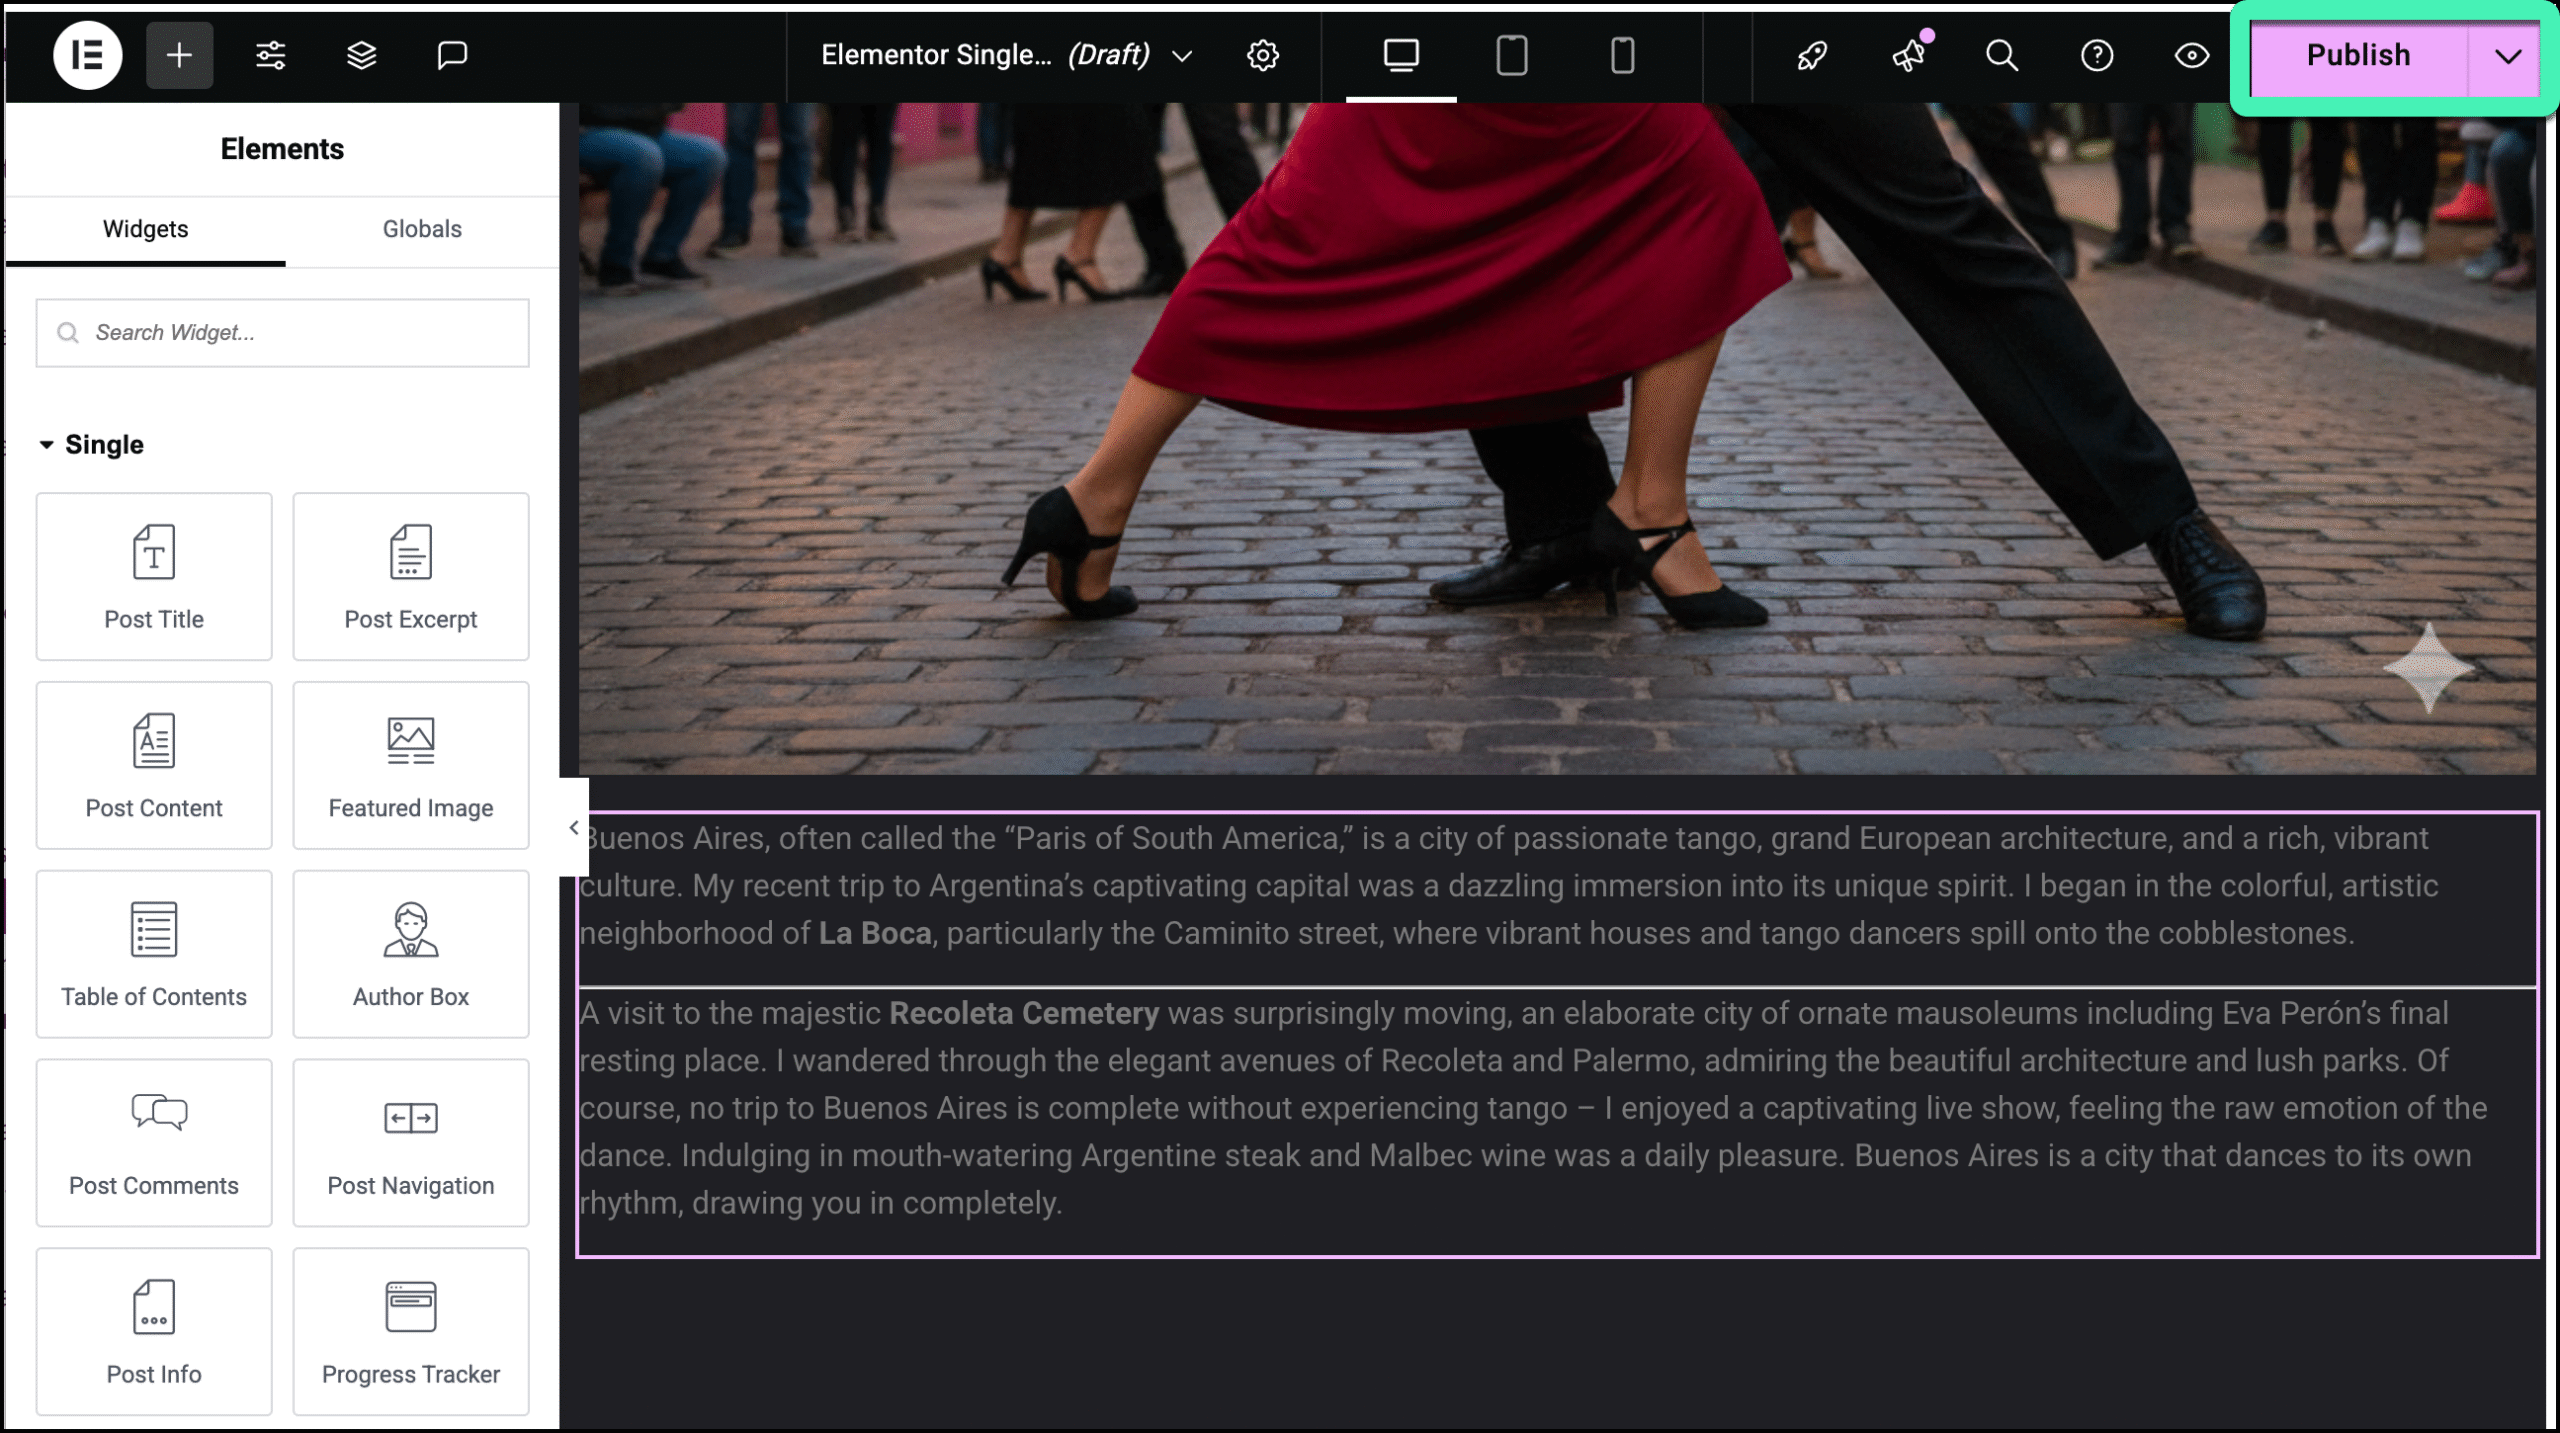Viewport: 2560px width, 1433px height.
Task: Click the Elementor logo icon
Action: click(88, 55)
